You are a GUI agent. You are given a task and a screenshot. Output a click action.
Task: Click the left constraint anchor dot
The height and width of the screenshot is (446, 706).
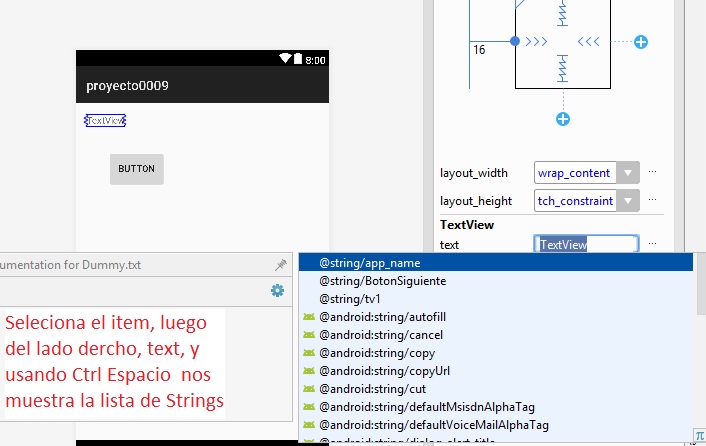tap(515, 42)
